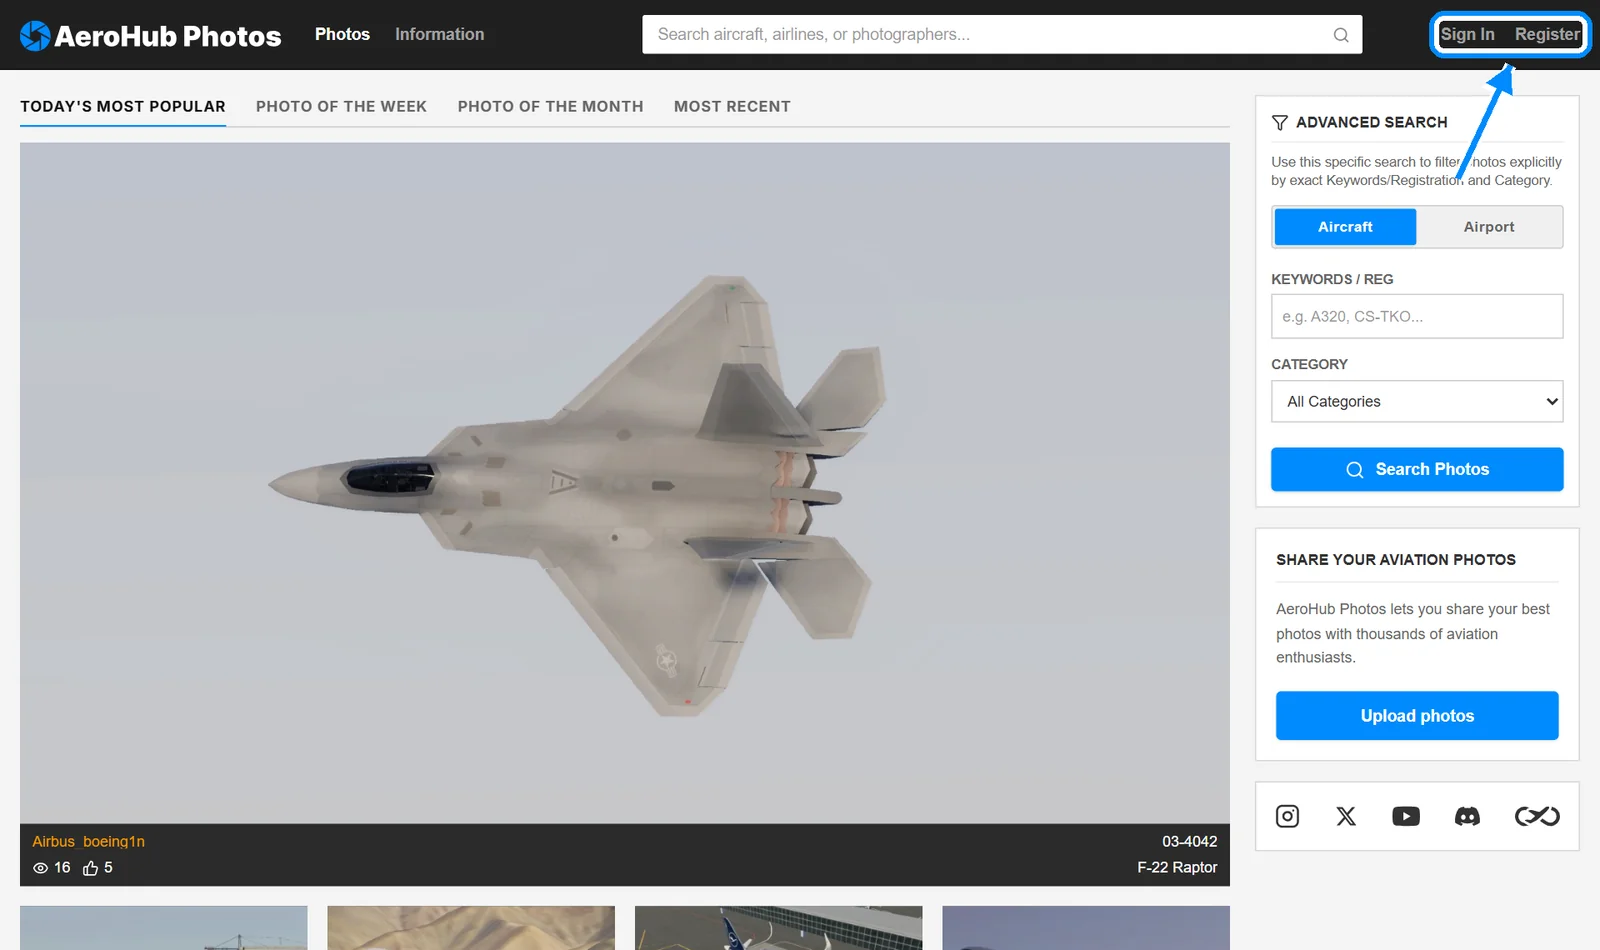The width and height of the screenshot is (1600, 950).
Task: Click the Sign In link
Action: point(1467,34)
